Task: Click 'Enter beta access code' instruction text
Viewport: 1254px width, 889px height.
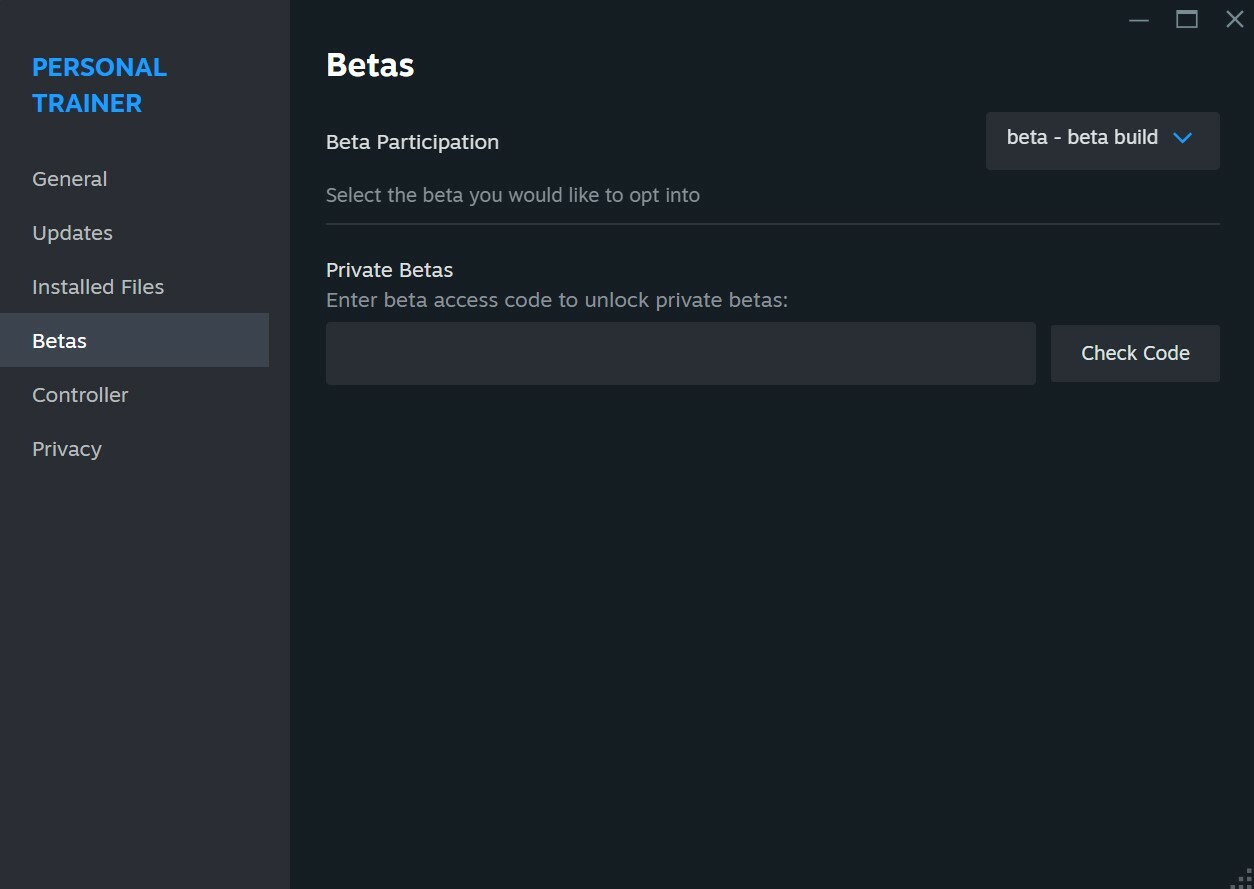Action: click(x=557, y=300)
